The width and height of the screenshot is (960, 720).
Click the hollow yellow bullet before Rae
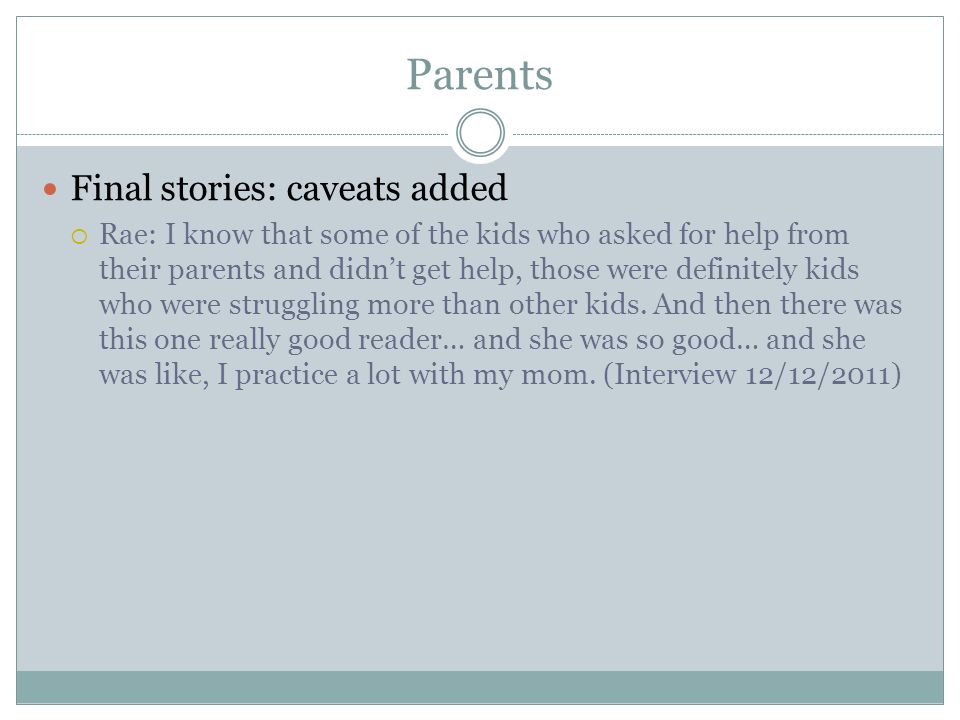click(x=80, y=236)
